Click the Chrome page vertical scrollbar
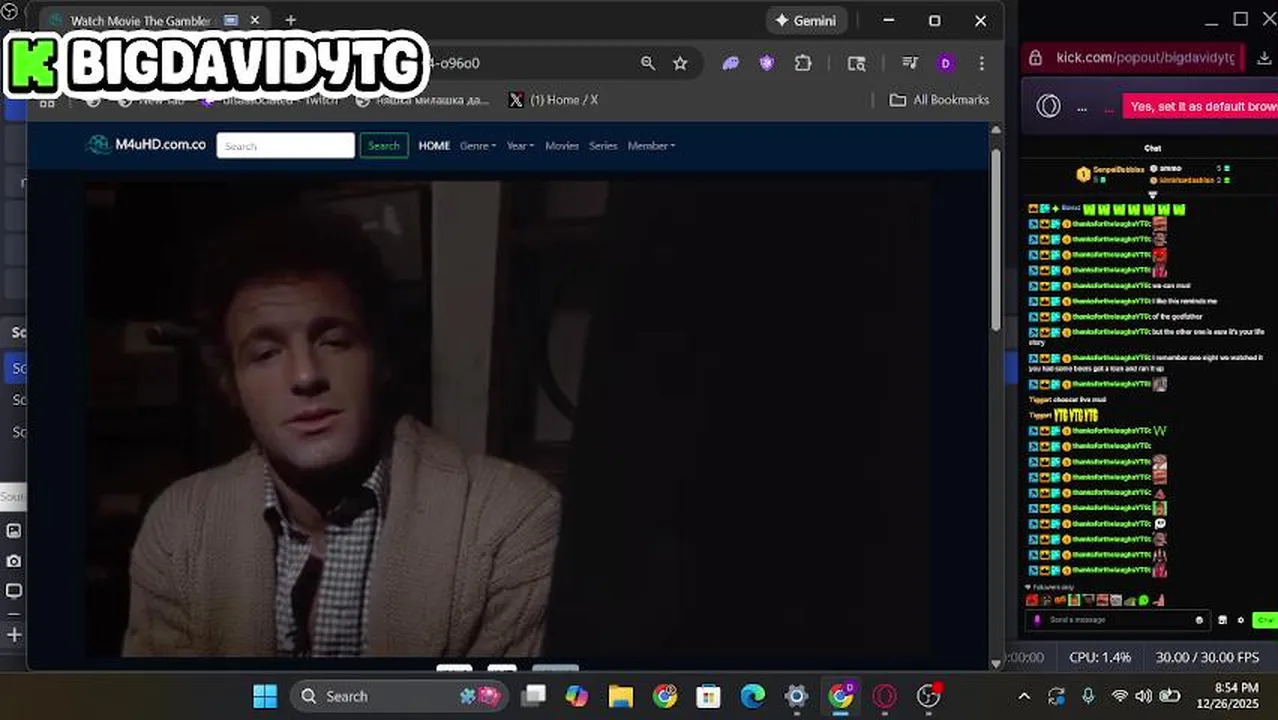 [996, 240]
